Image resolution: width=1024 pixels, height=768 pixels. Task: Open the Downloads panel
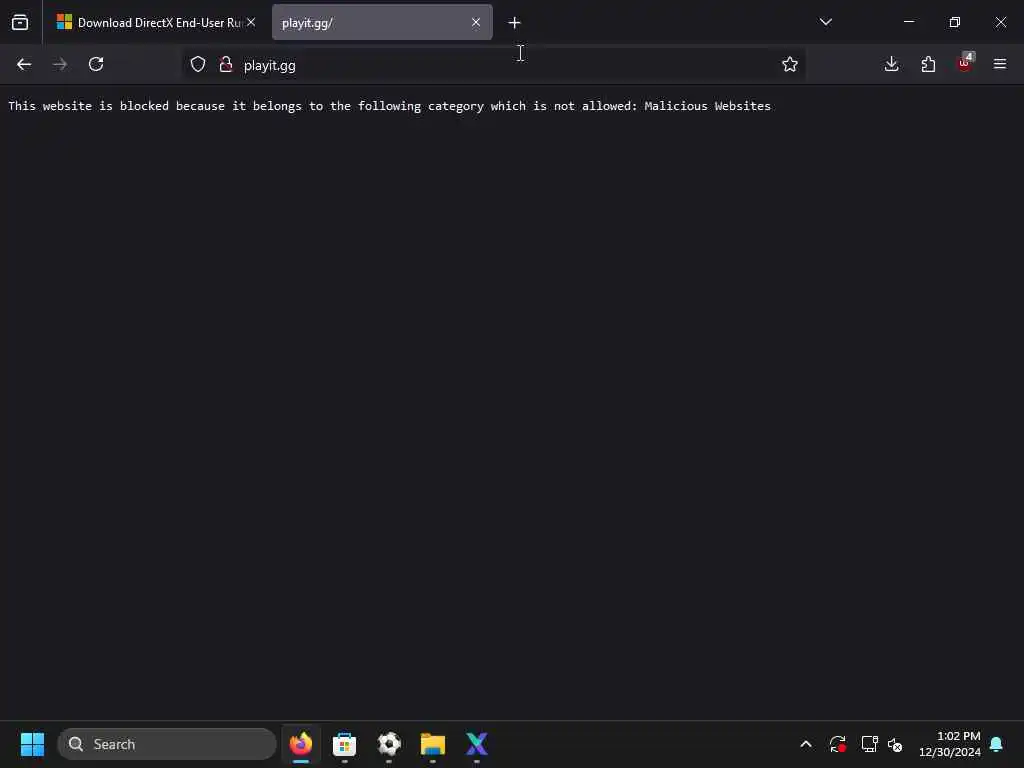pos(891,64)
